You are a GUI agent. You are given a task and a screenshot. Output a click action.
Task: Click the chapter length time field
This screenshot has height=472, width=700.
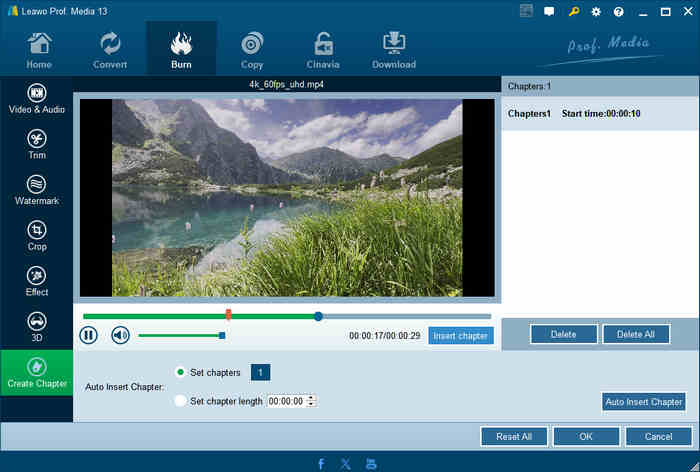tap(288, 401)
